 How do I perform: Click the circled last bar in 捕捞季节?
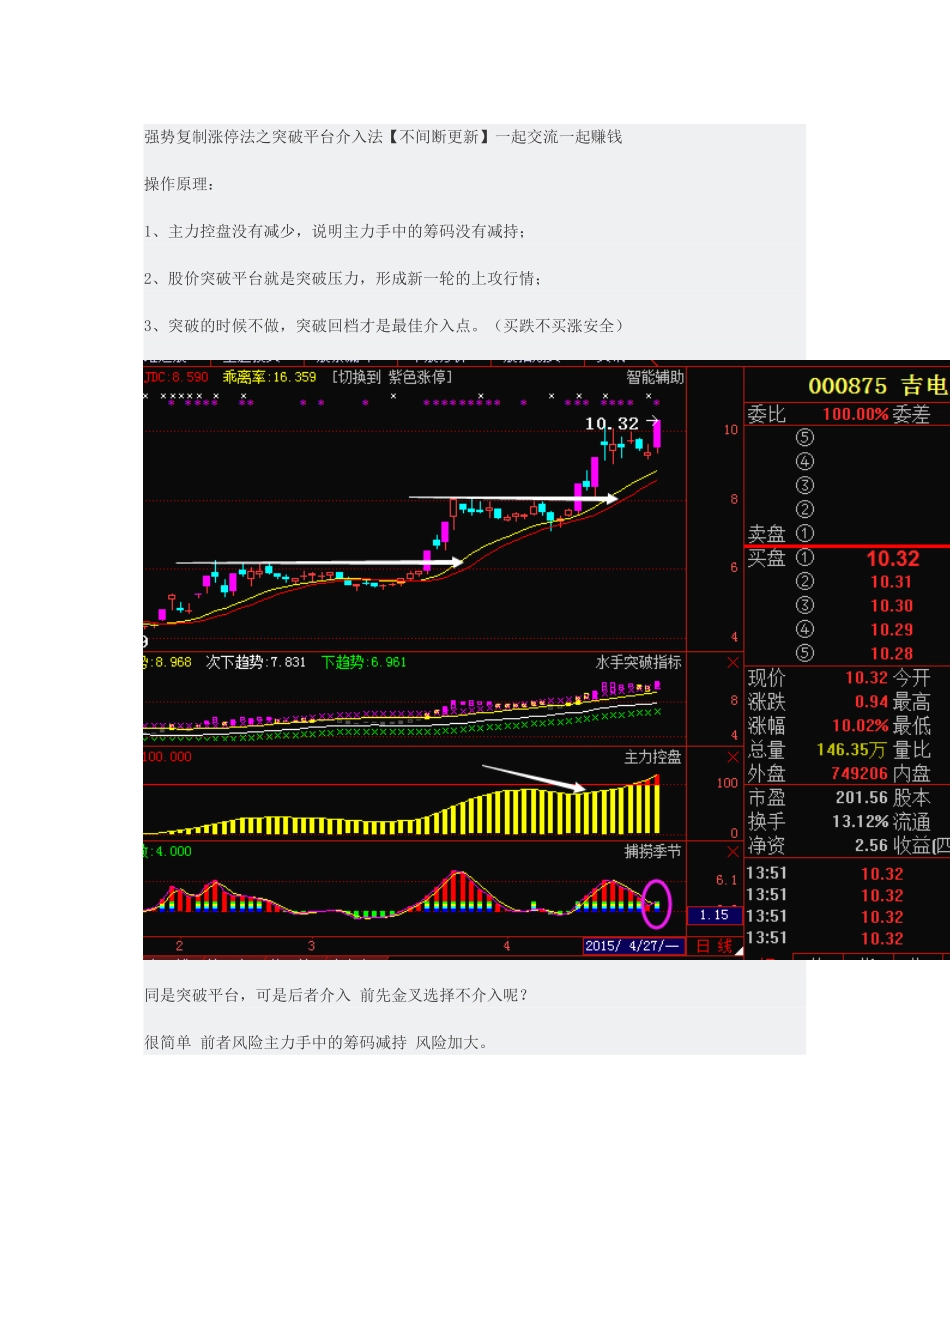[x=657, y=904]
